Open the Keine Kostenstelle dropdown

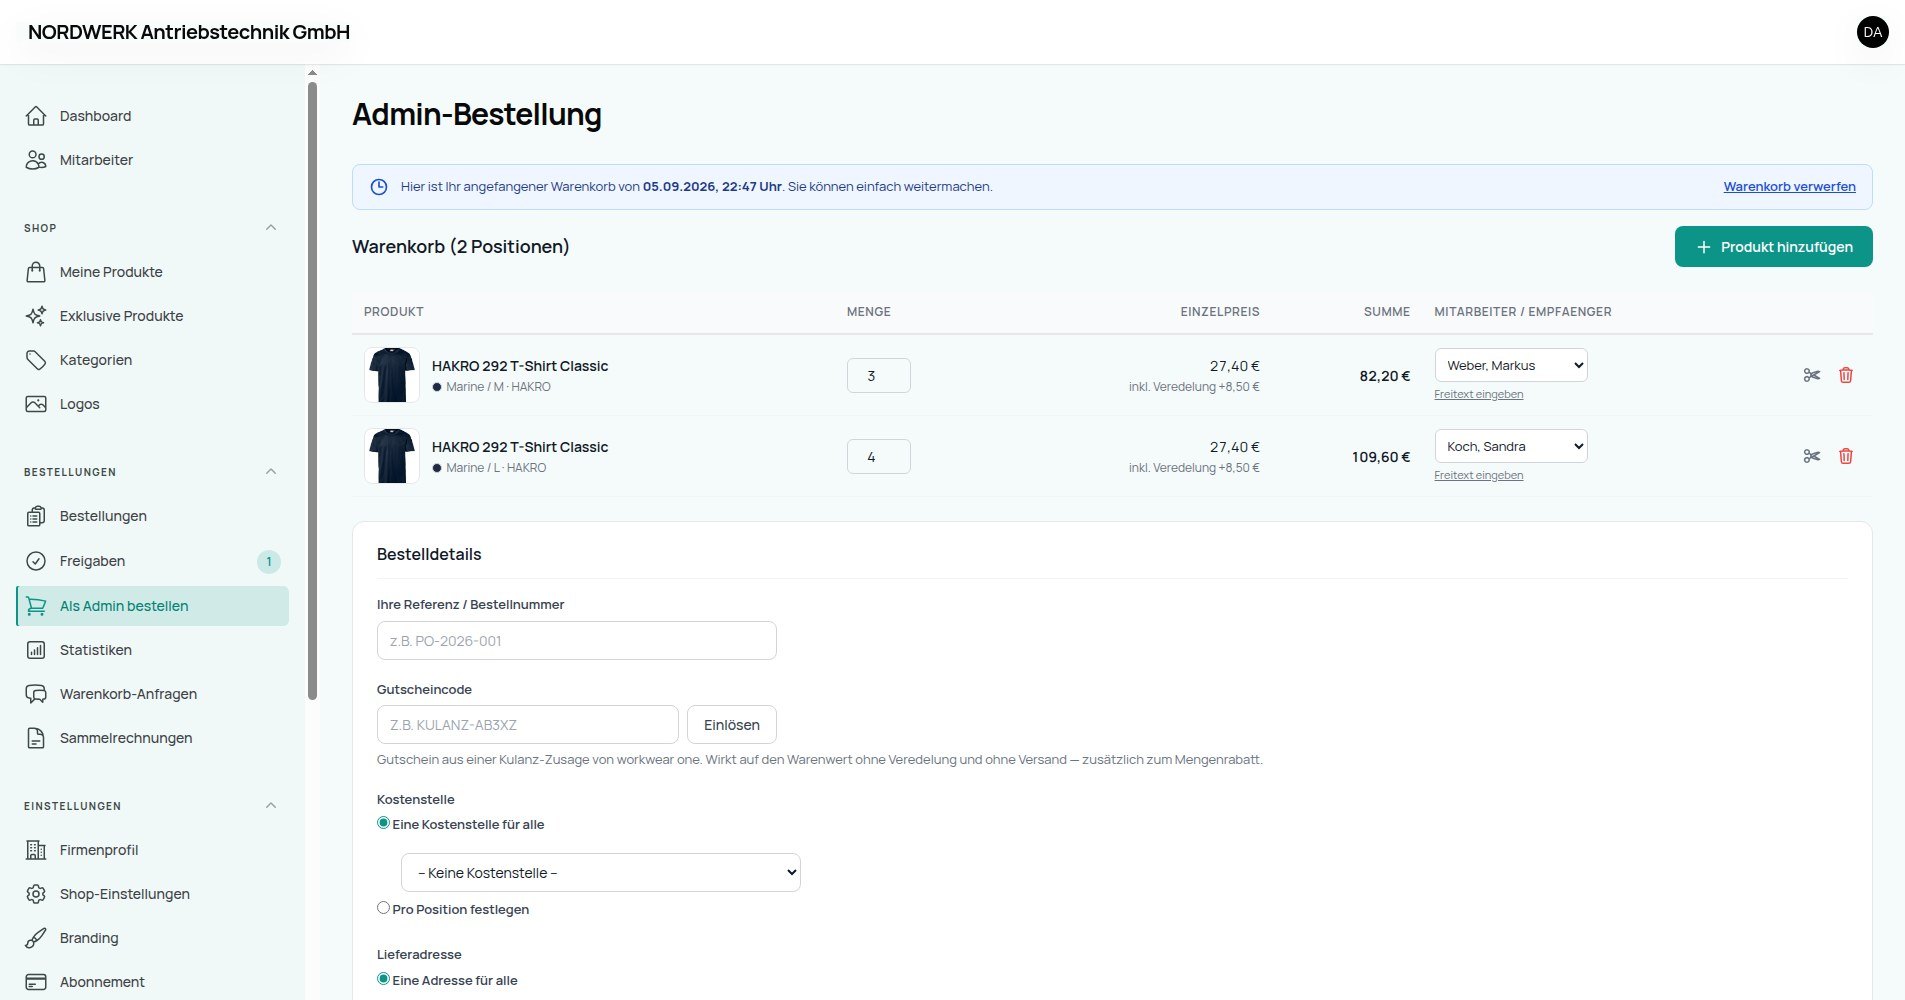point(601,872)
